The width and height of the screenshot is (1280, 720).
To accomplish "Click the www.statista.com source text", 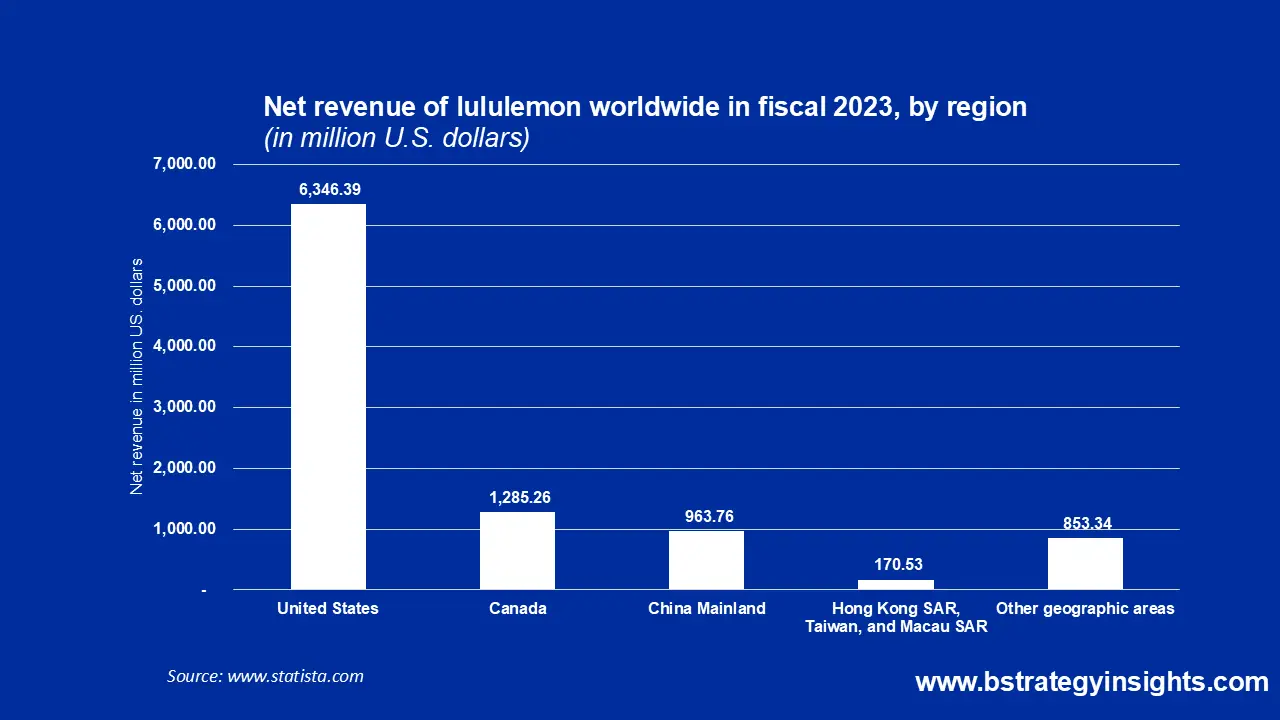I will tap(295, 676).
